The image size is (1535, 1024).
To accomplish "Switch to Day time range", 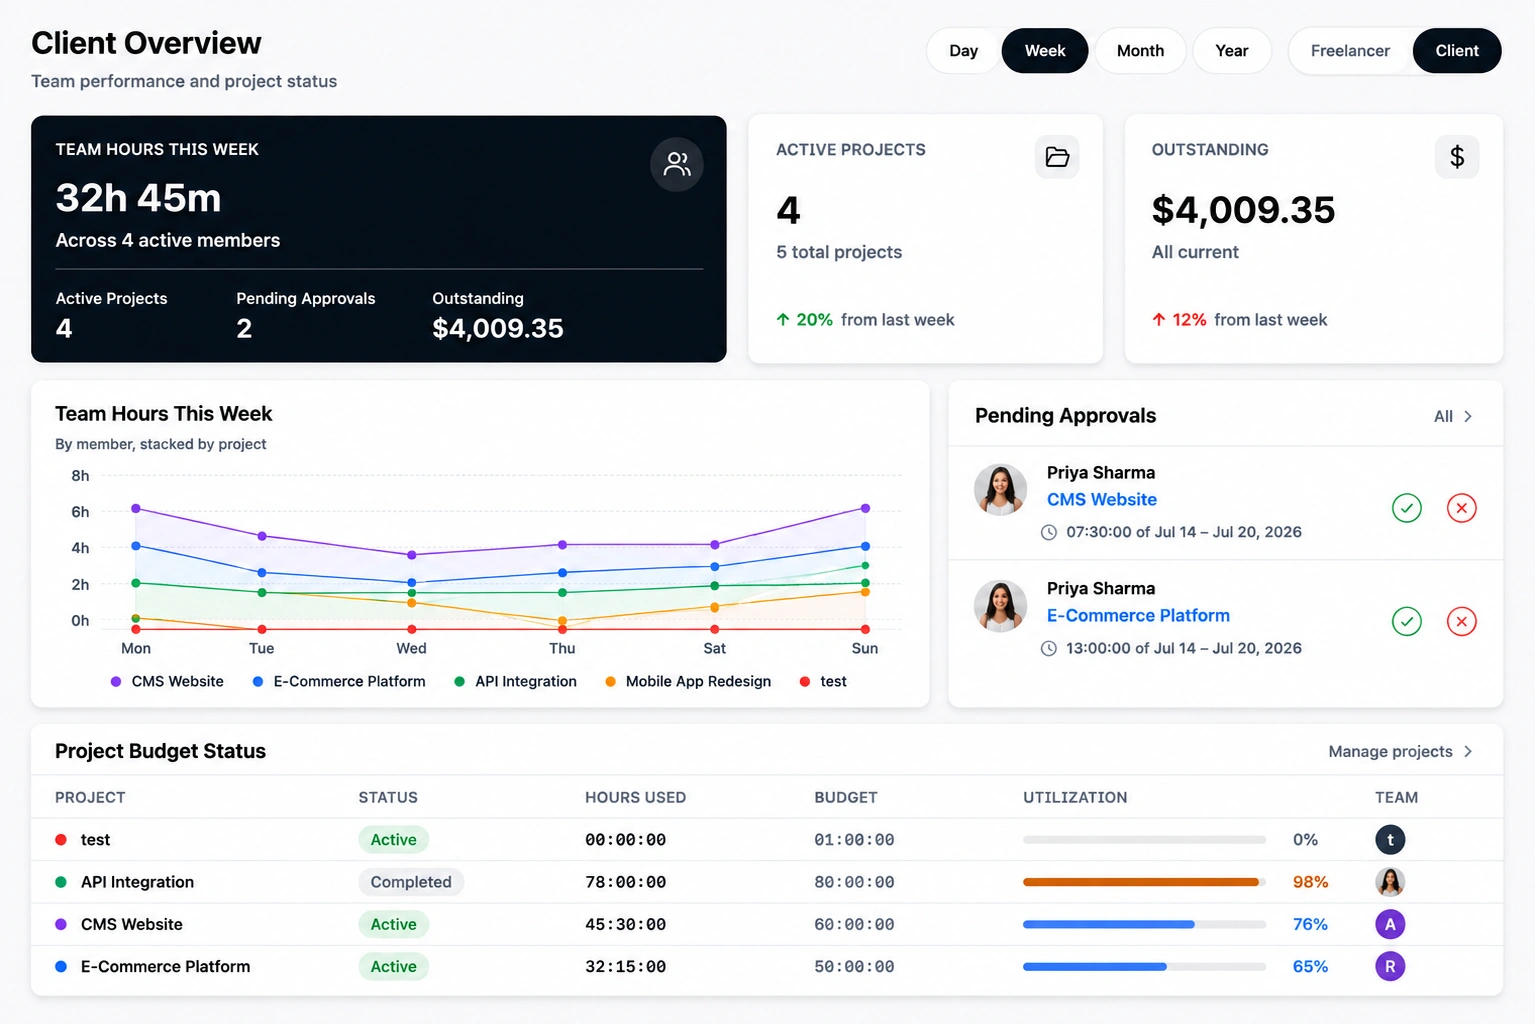I will point(963,51).
